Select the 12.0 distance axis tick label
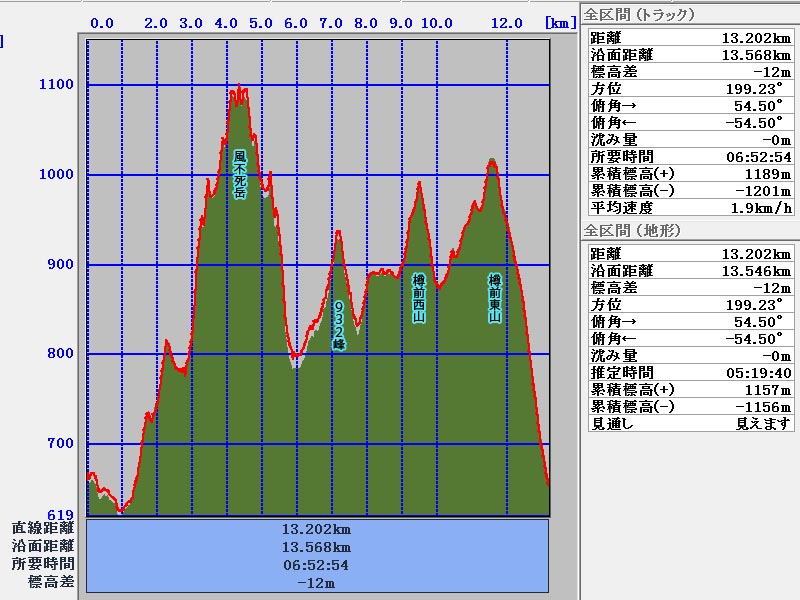Image resolution: width=800 pixels, height=600 pixels. 507,22
